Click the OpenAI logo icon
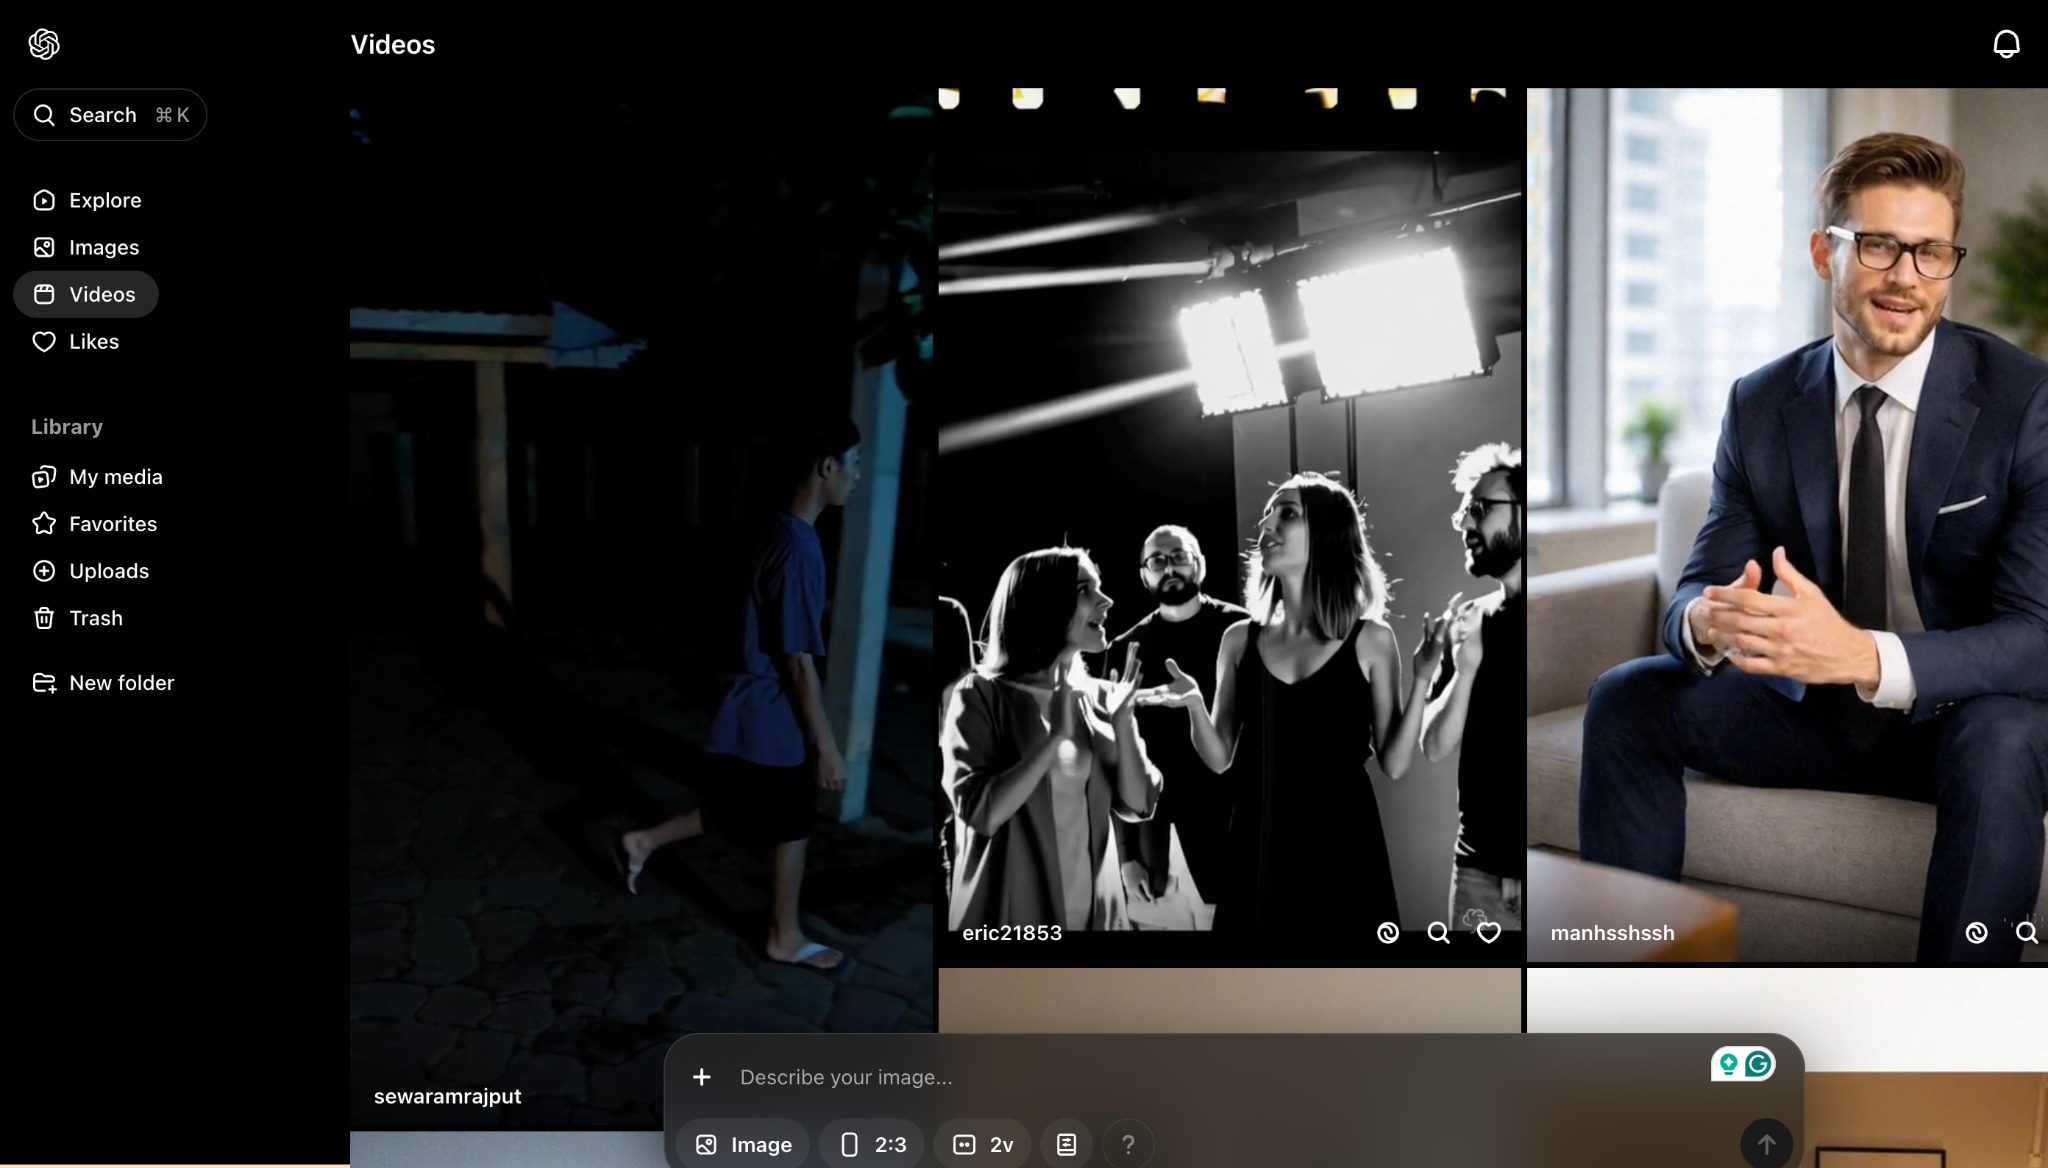The image size is (2048, 1168). [x=44, y=44]
